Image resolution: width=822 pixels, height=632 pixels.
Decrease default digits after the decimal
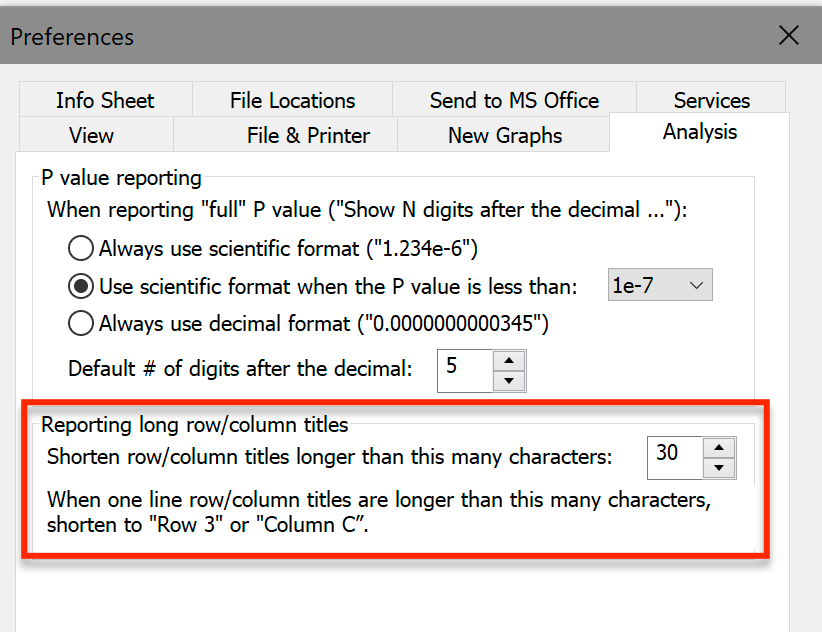(510, 380)
